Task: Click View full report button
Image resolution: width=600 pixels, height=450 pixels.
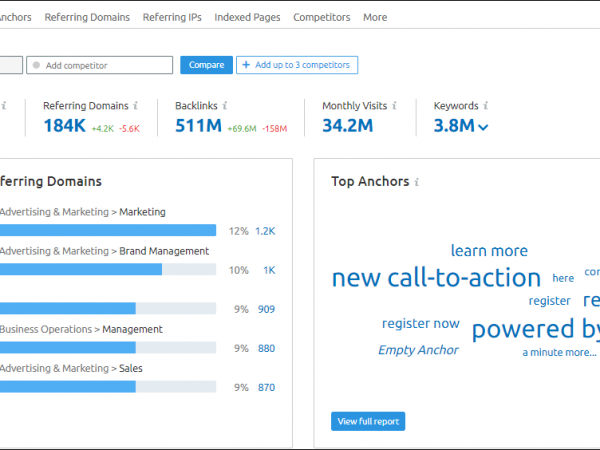Action: coord(367,421)
